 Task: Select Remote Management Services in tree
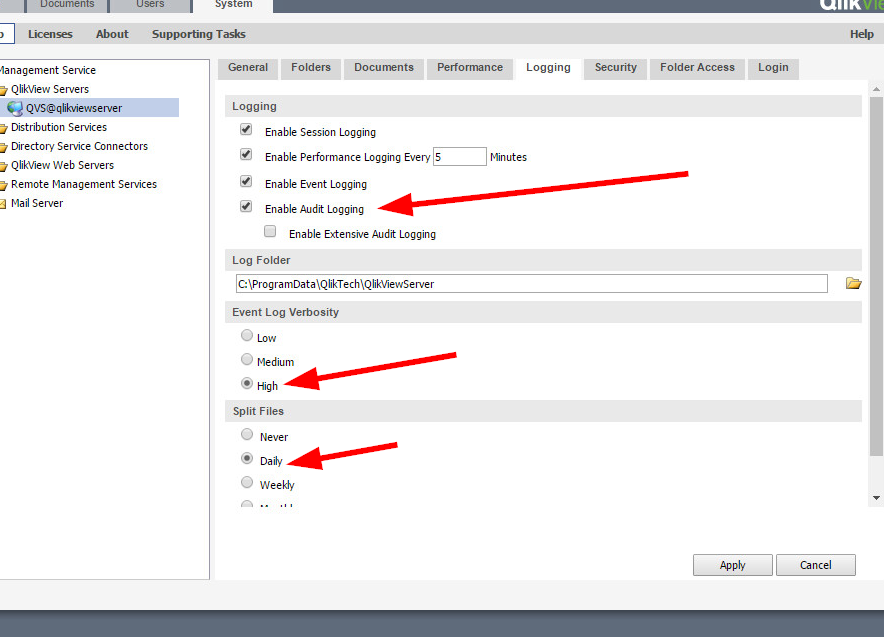click(84, 184)
